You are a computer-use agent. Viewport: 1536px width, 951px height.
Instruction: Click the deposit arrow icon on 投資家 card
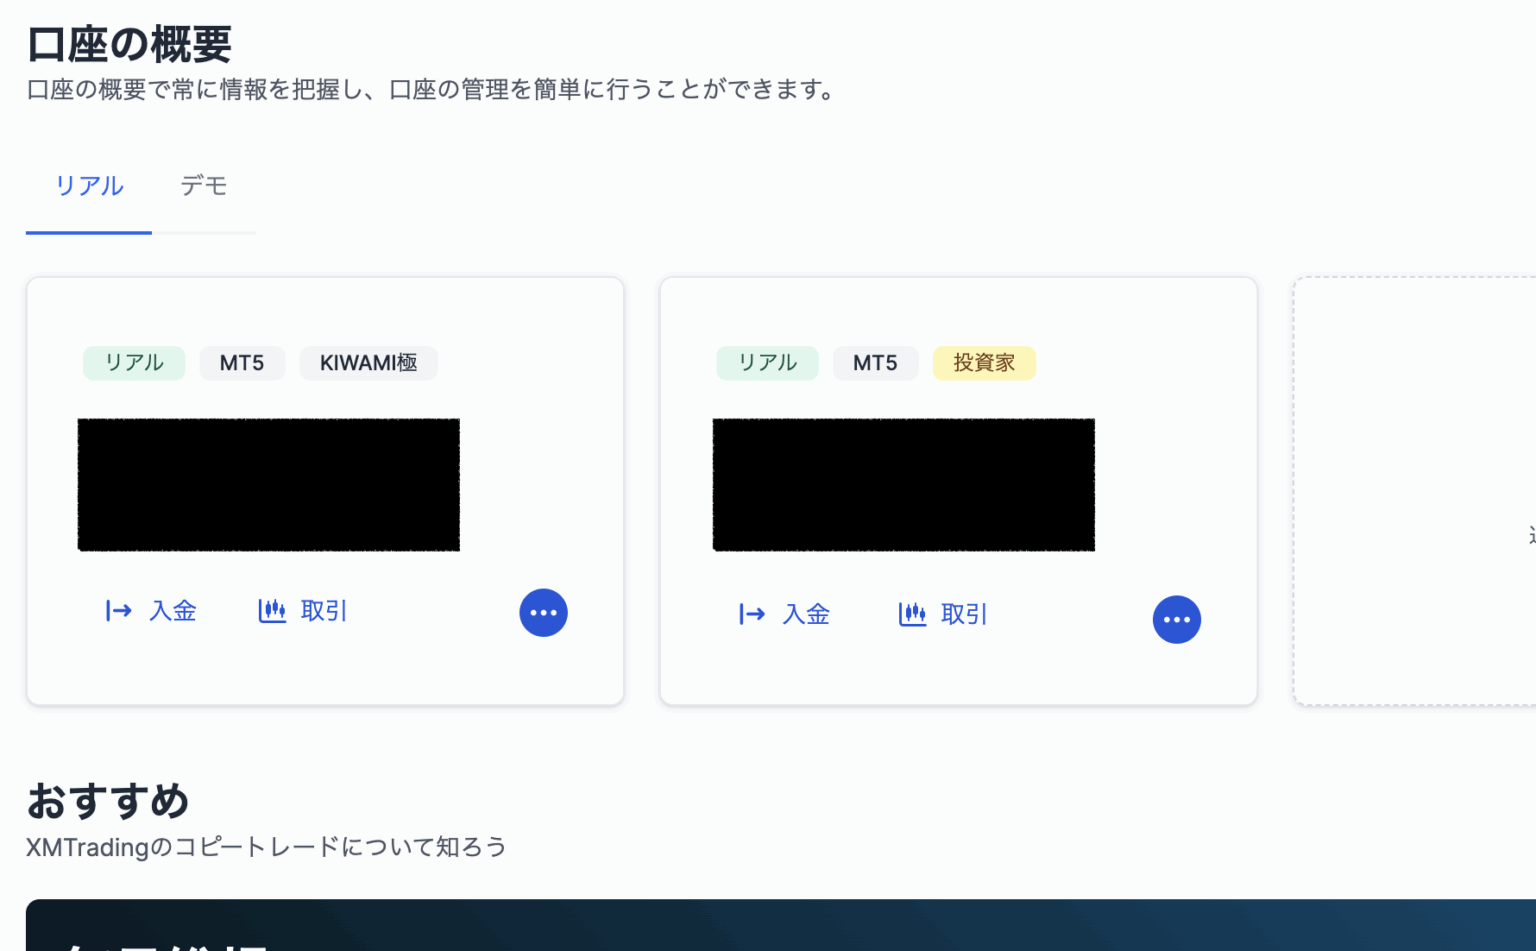pyautogui.click(x=751, y=614)
